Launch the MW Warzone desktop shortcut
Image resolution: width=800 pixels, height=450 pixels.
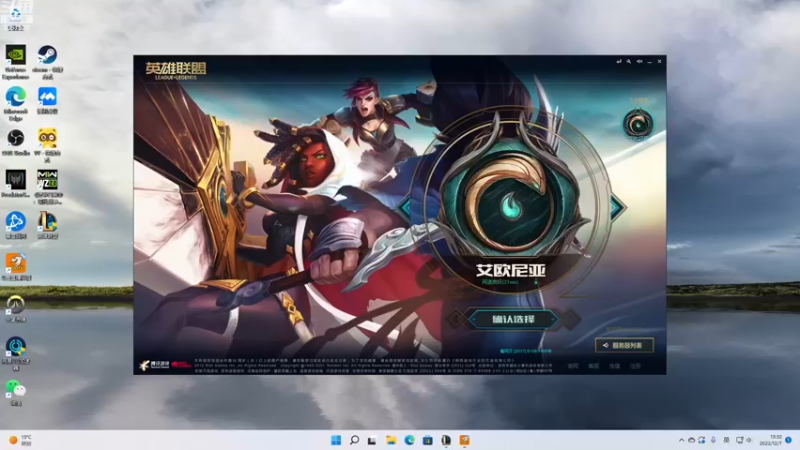(x=47, y=187)
